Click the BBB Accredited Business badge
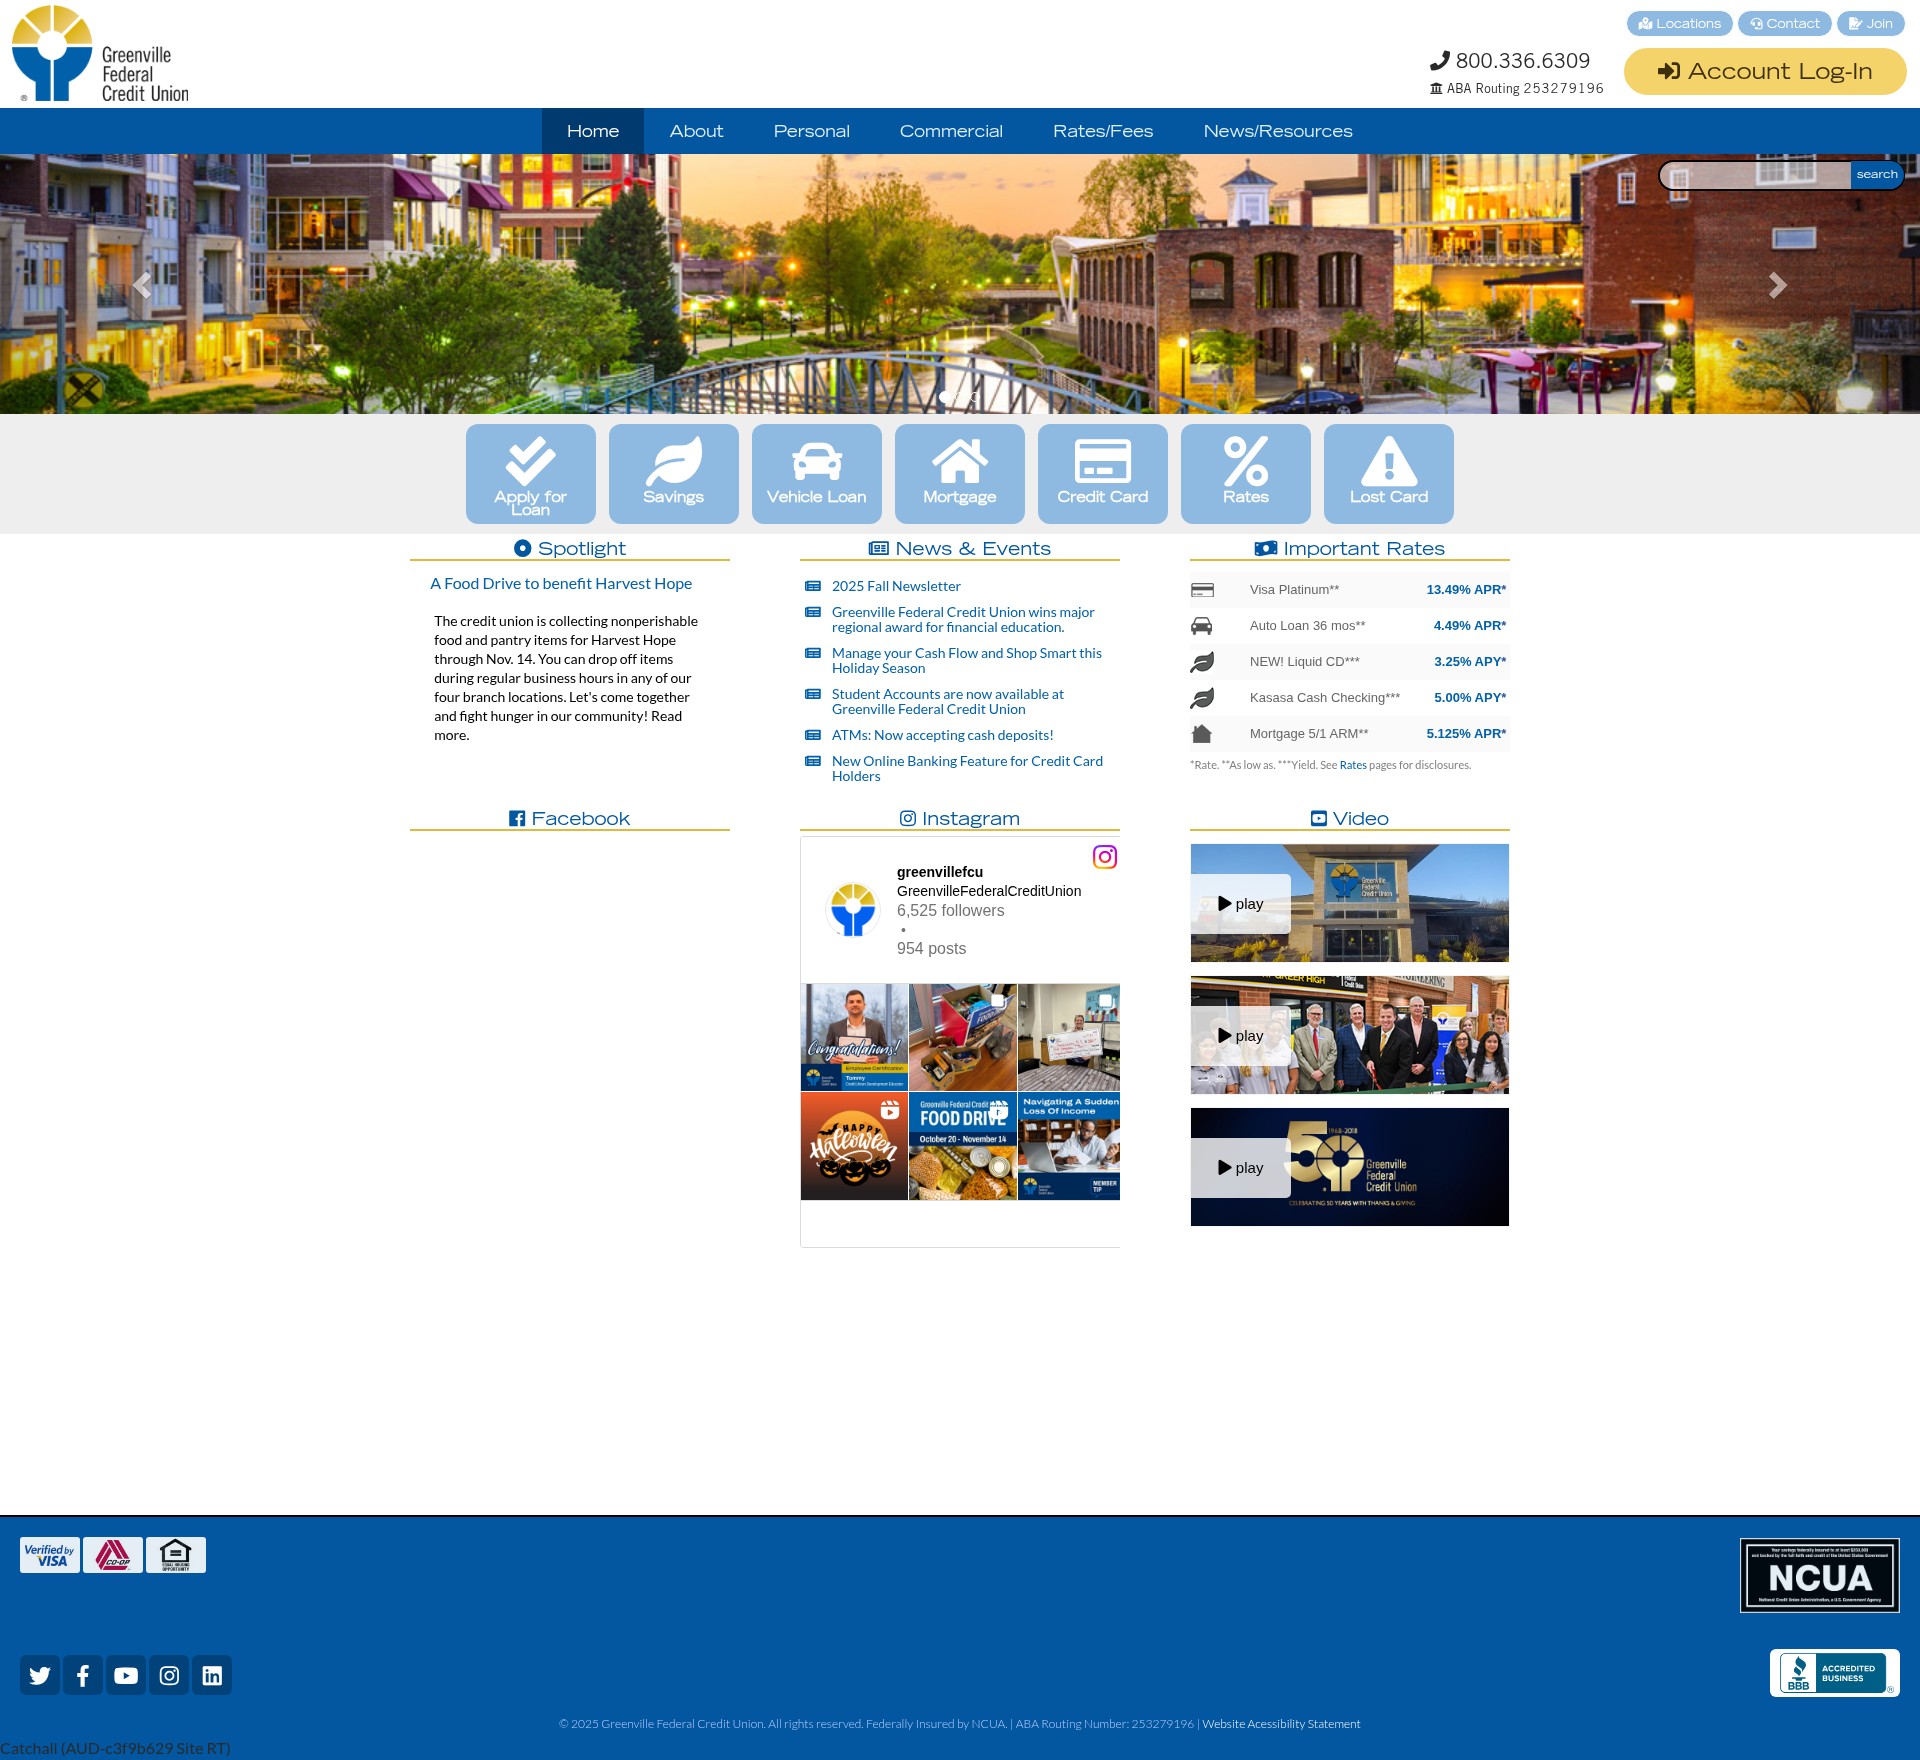The height and width of the screenshot is (1760, 1920). pos(1834,1673)
